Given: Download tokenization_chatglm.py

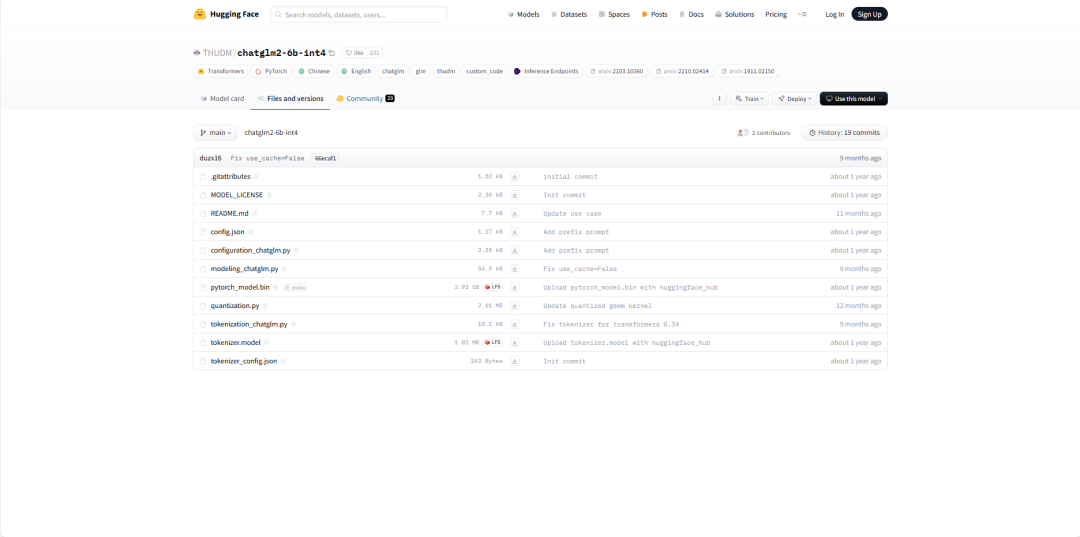Looking at the screenshot, I should [515, 324].
